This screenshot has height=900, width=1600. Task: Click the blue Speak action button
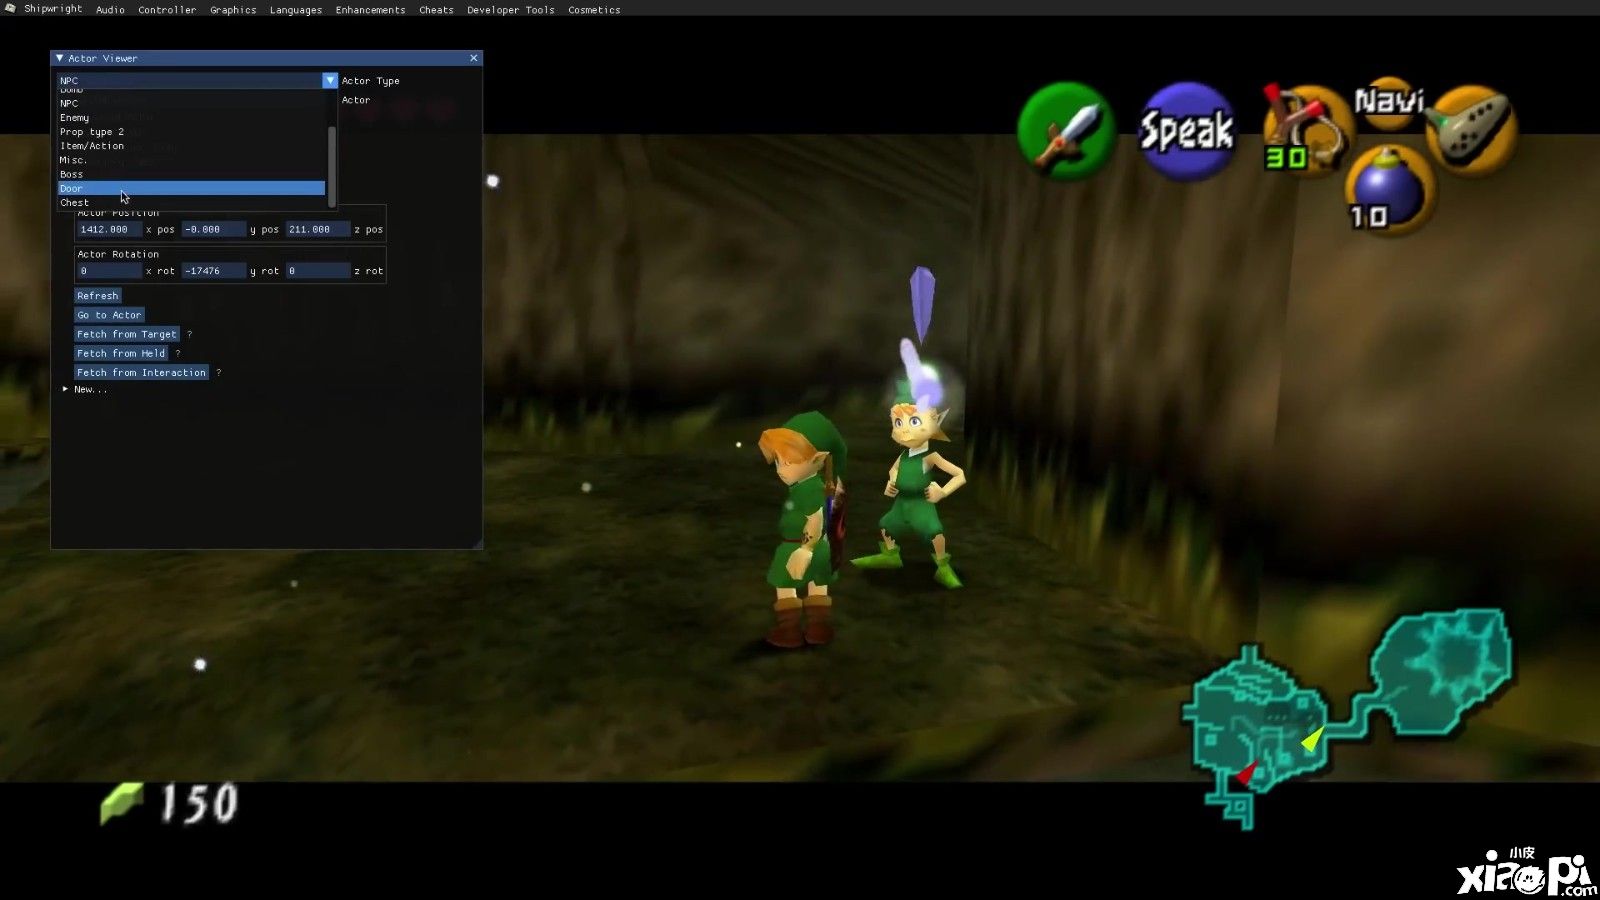[1187, 131]
